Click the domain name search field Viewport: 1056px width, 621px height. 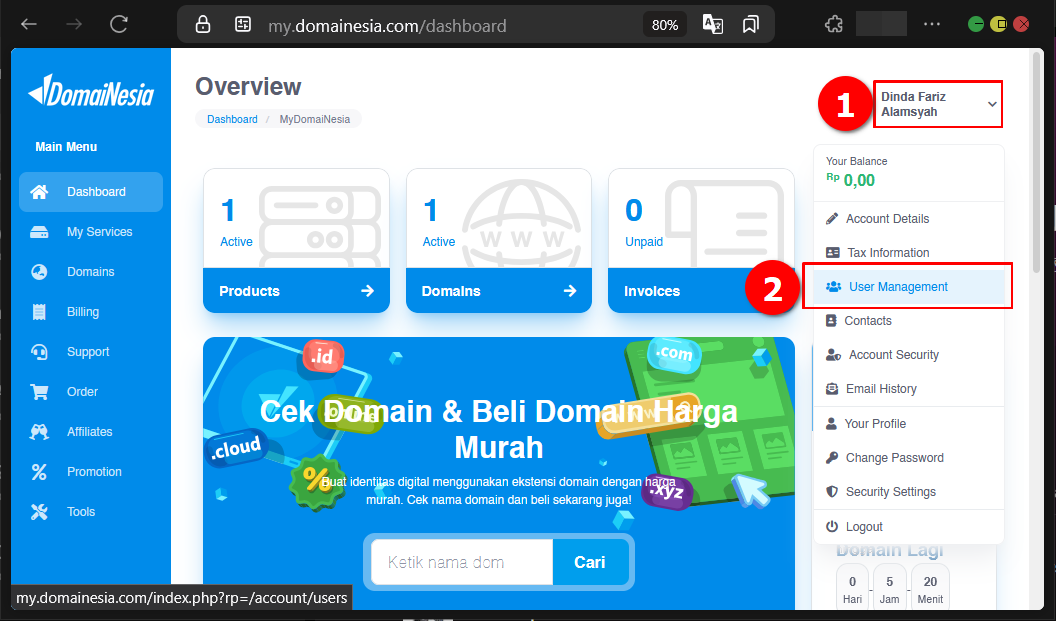coord(462,562)
